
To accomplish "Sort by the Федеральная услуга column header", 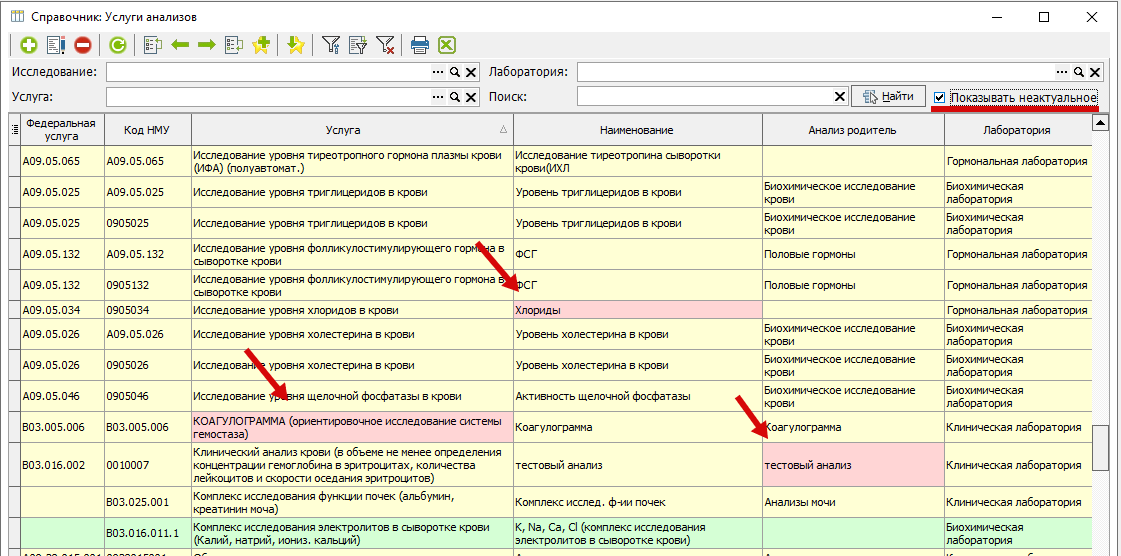I will (x=62, y=130).
